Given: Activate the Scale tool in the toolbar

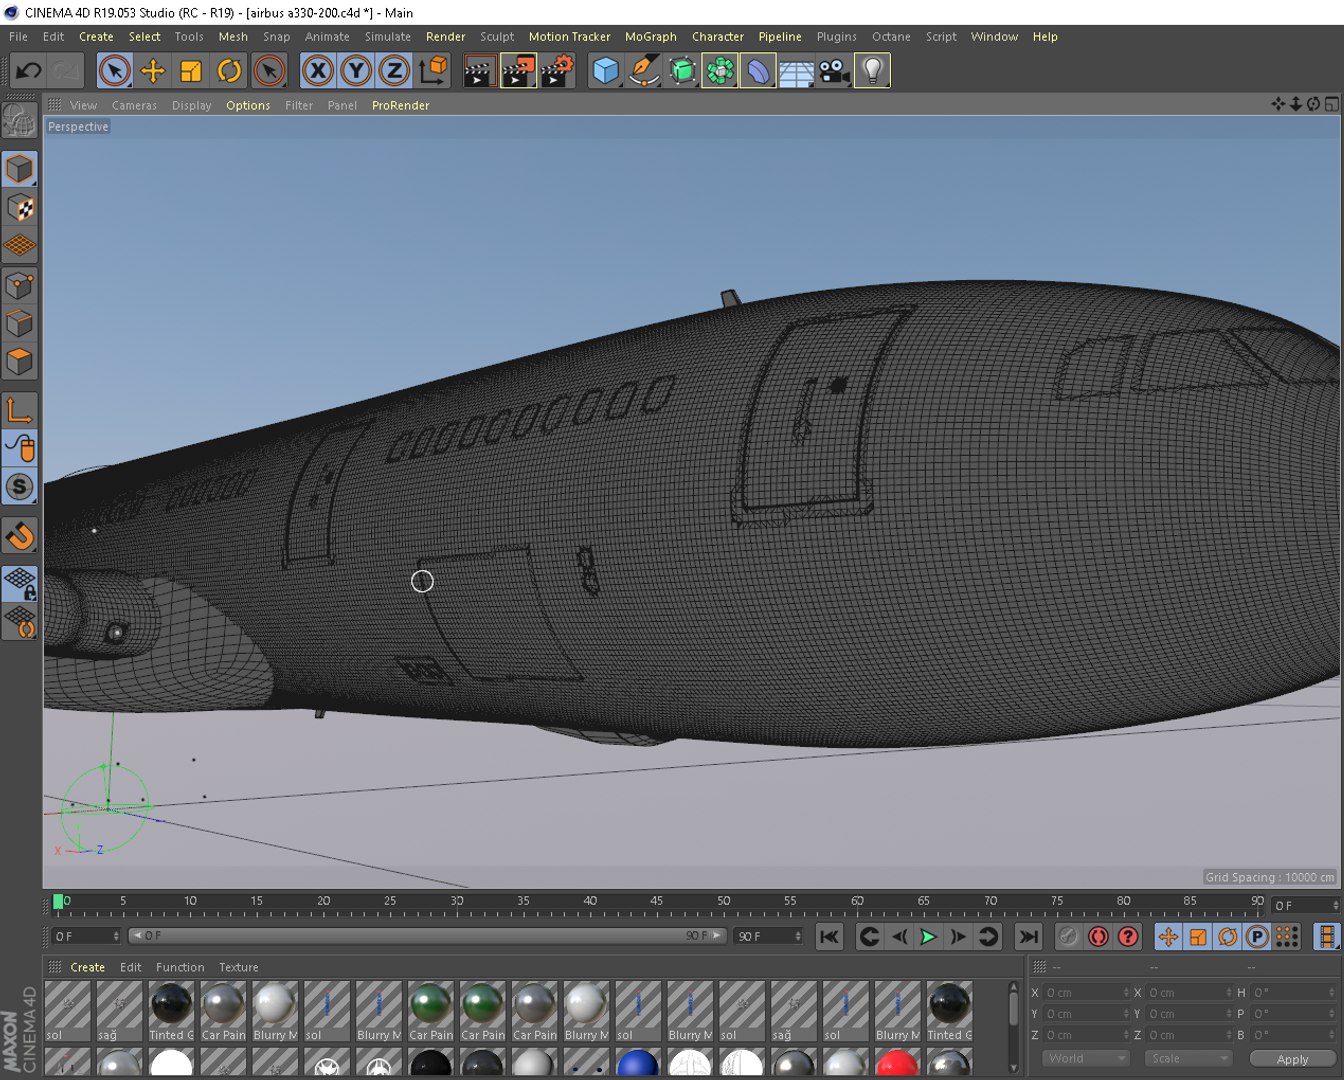Looking at the screenshot, I should click(191, 70).
